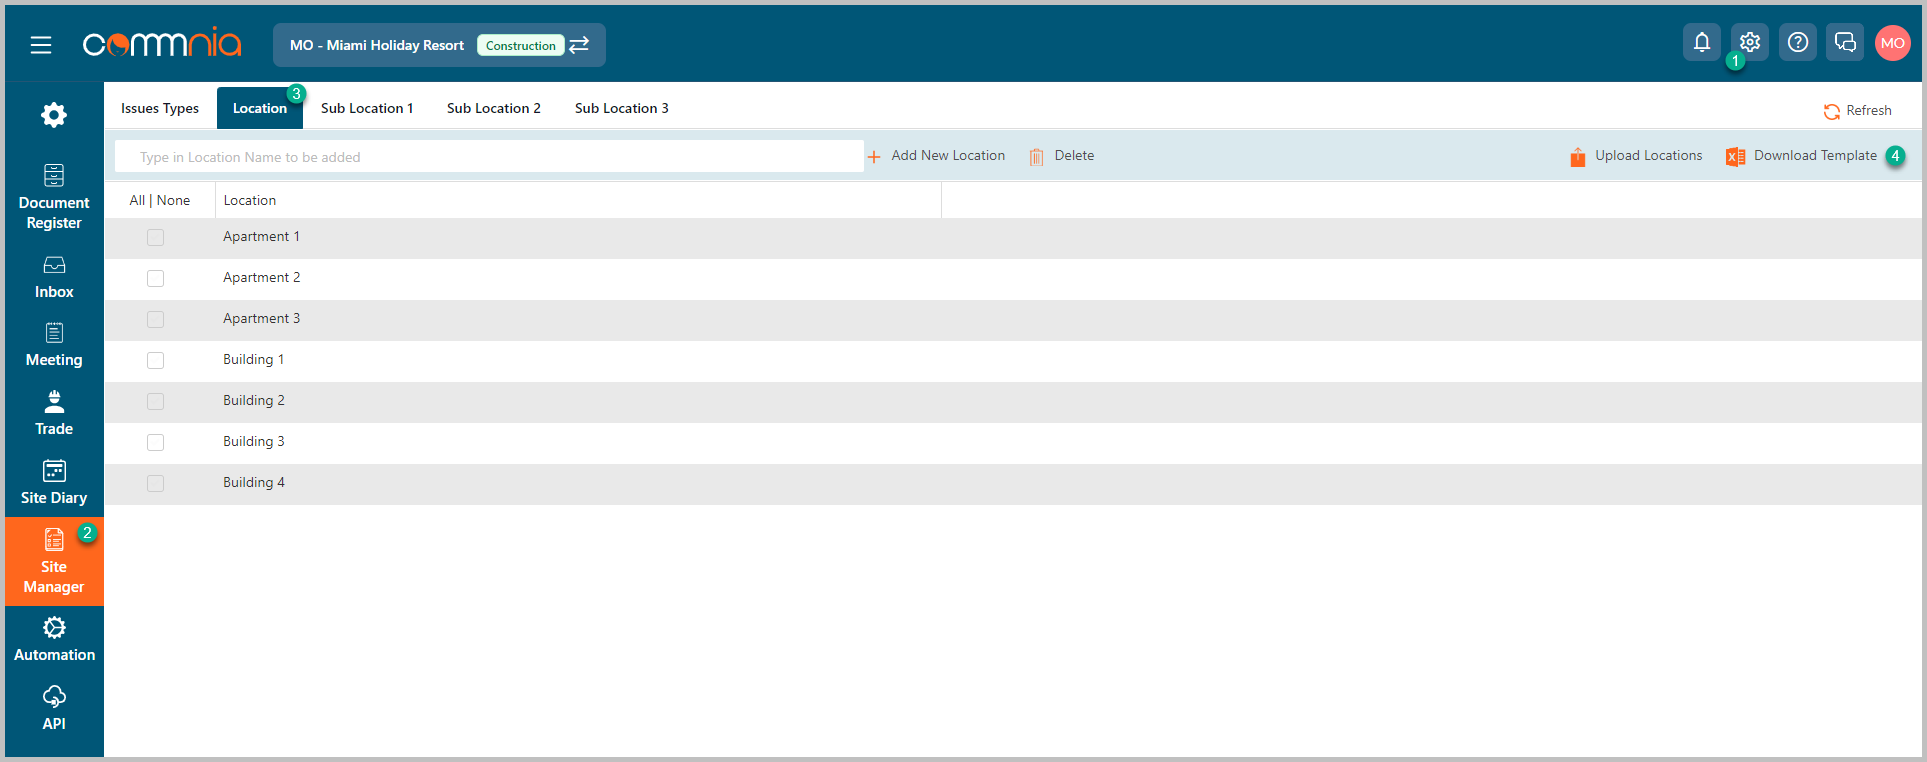This screenshot has height=762, width=1927.
Task: Focus the Location Name input field
Action: point(489,157)
